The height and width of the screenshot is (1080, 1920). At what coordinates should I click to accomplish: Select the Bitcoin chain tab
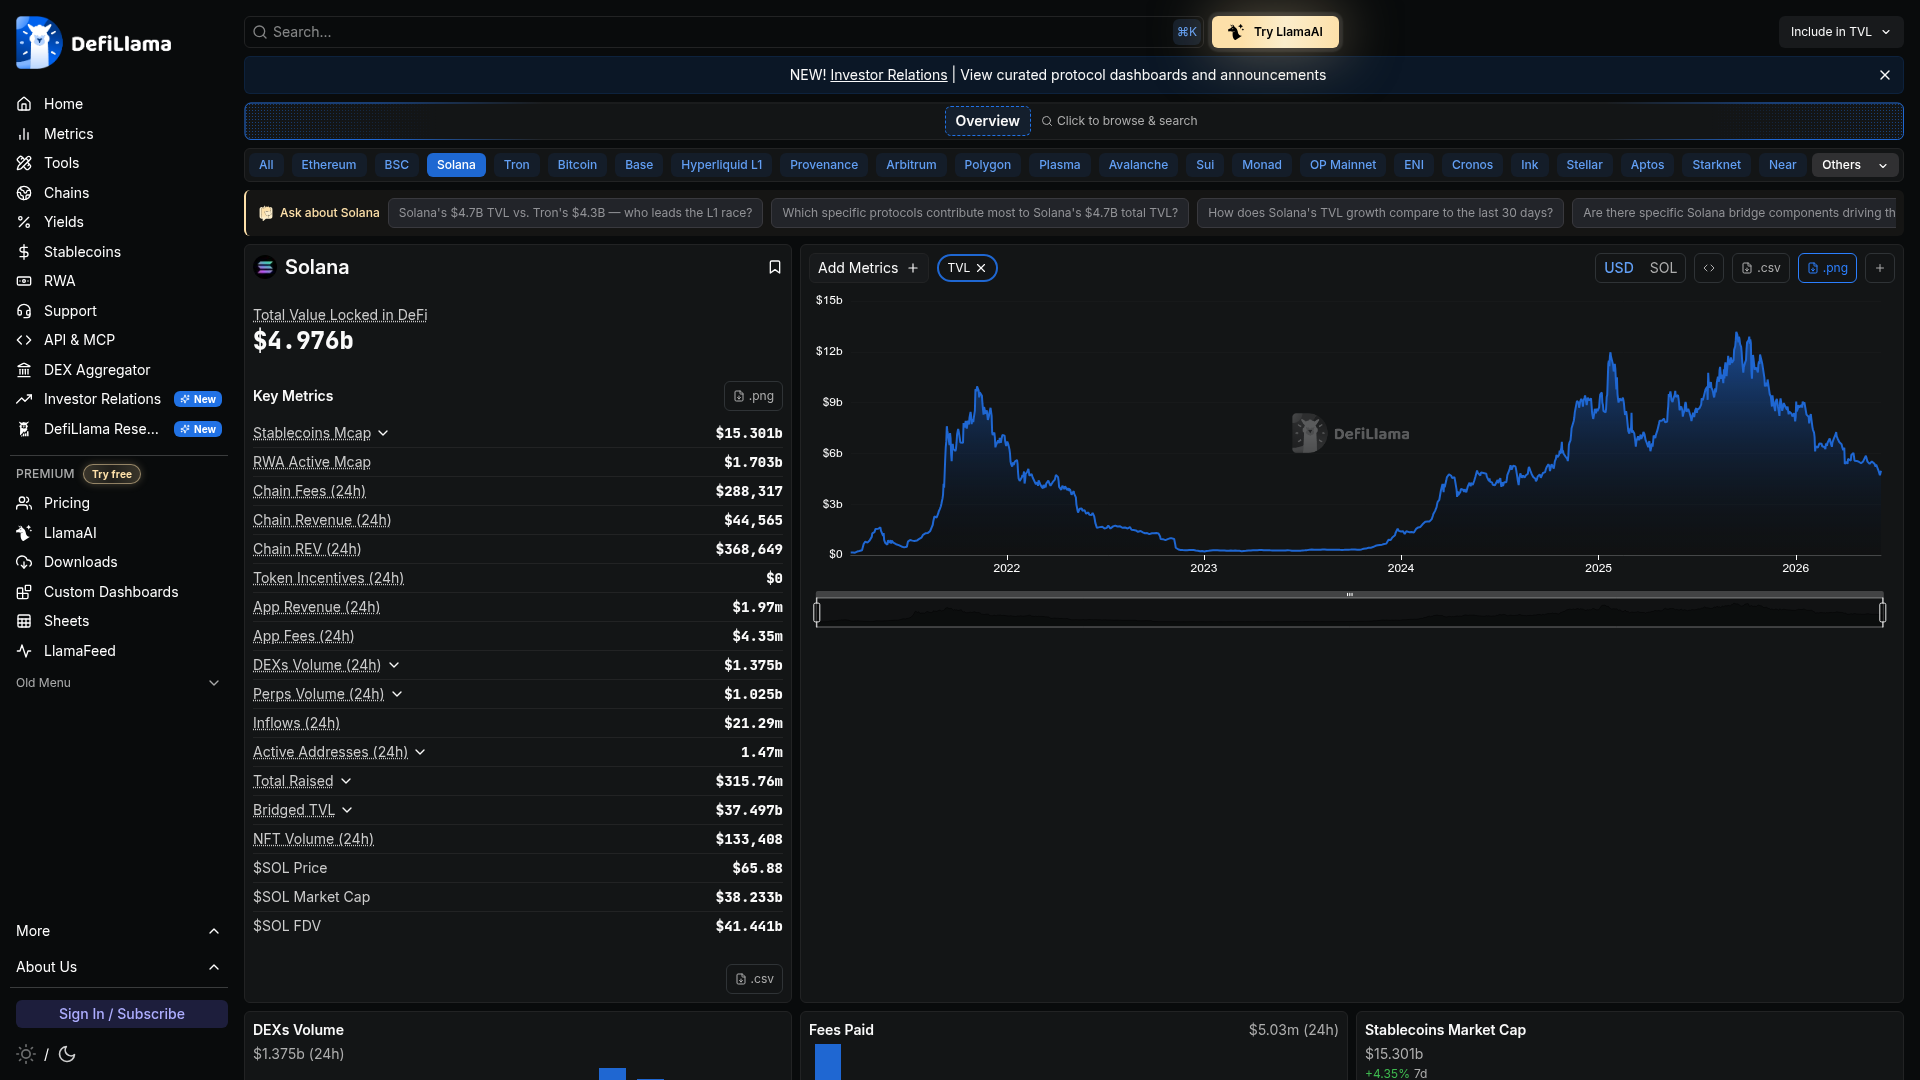click(577, 165)
